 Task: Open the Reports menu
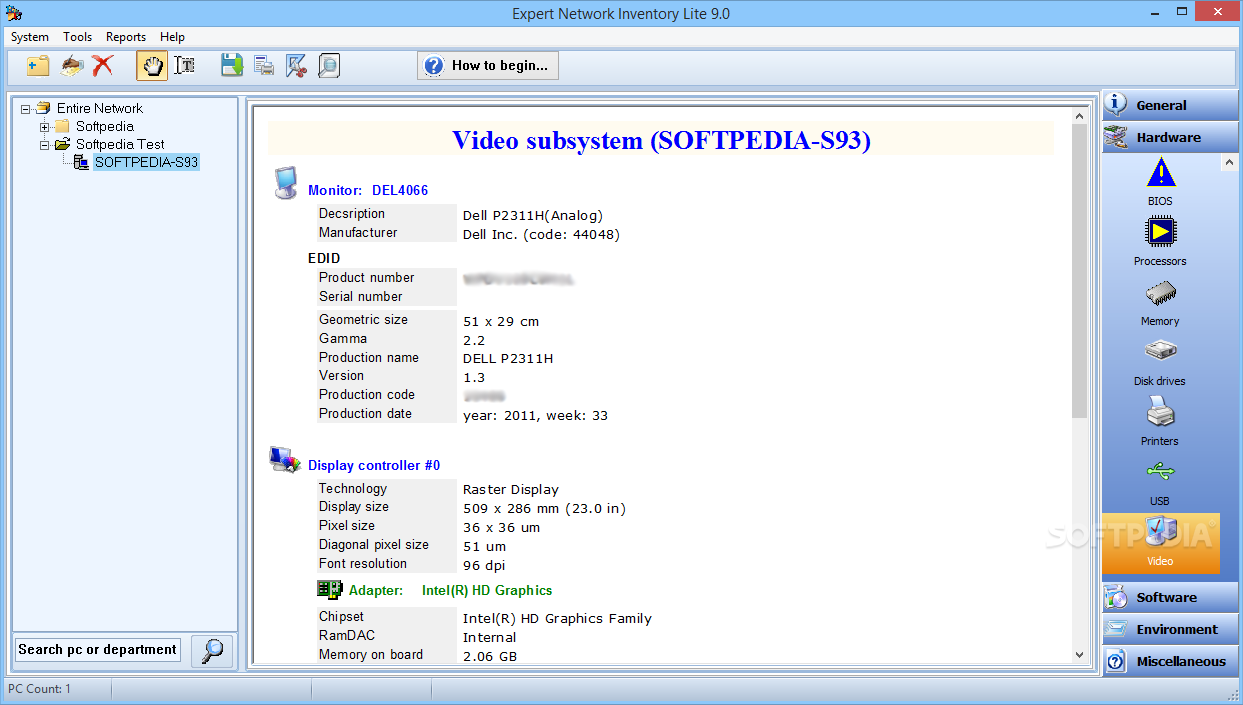126,37
